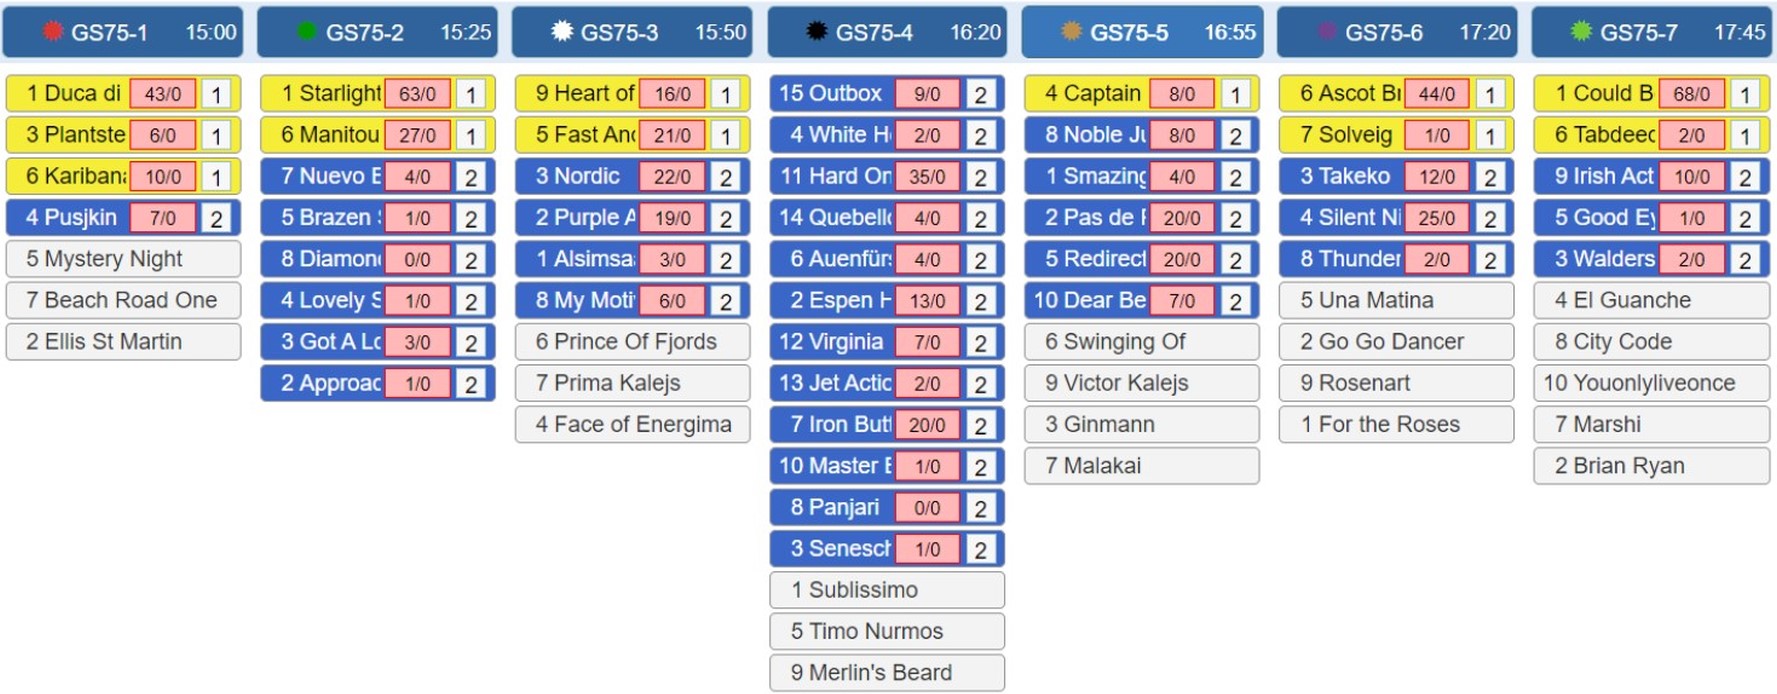Screen dimensions: 1777x694
Task: Click the green circle icon in GS75-2
Action: click(307, 31)
